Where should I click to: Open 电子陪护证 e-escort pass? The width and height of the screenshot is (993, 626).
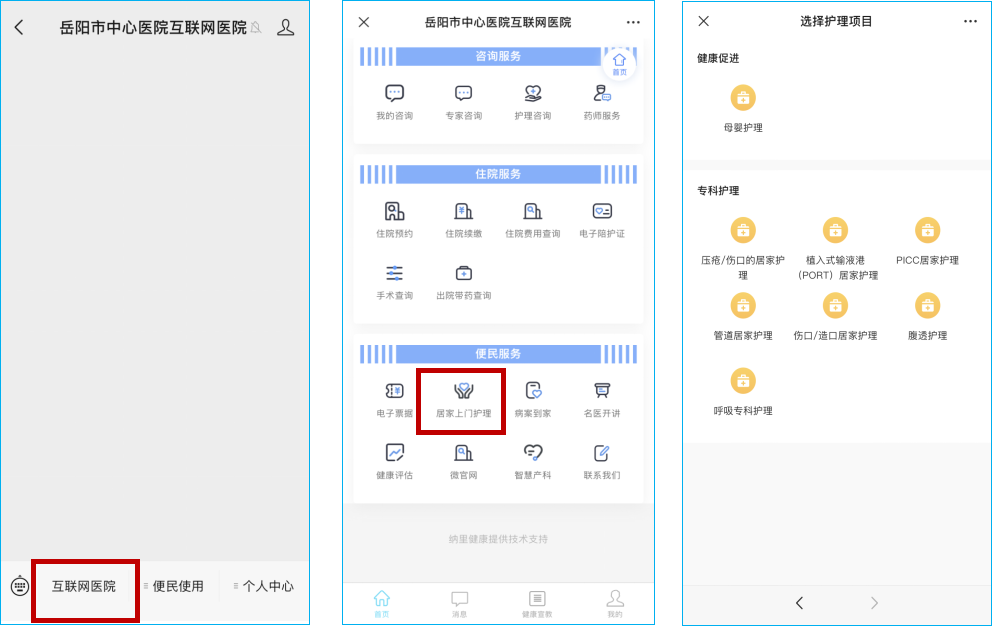click(x=602, y=220)
